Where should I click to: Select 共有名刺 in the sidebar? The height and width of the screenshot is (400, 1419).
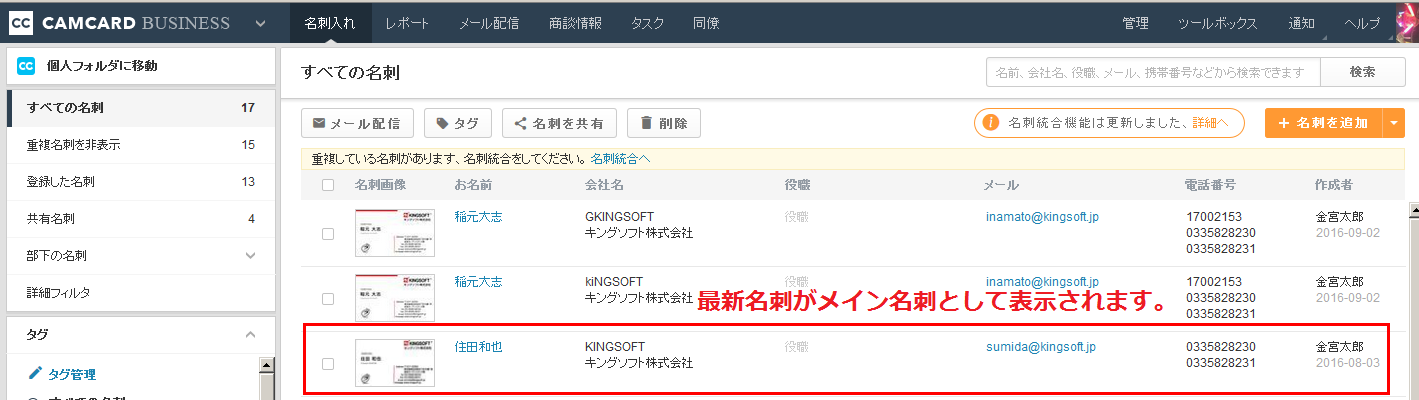click(x=141, y=219)
